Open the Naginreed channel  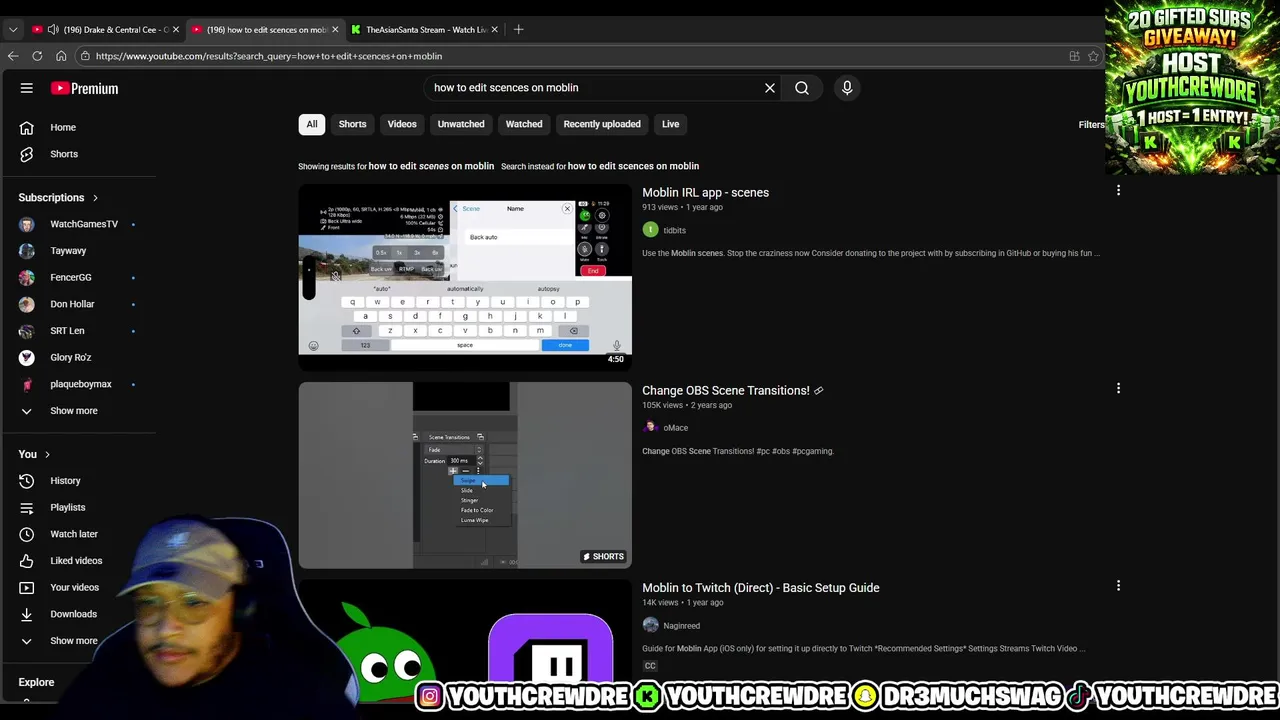(x=681, y=626)
